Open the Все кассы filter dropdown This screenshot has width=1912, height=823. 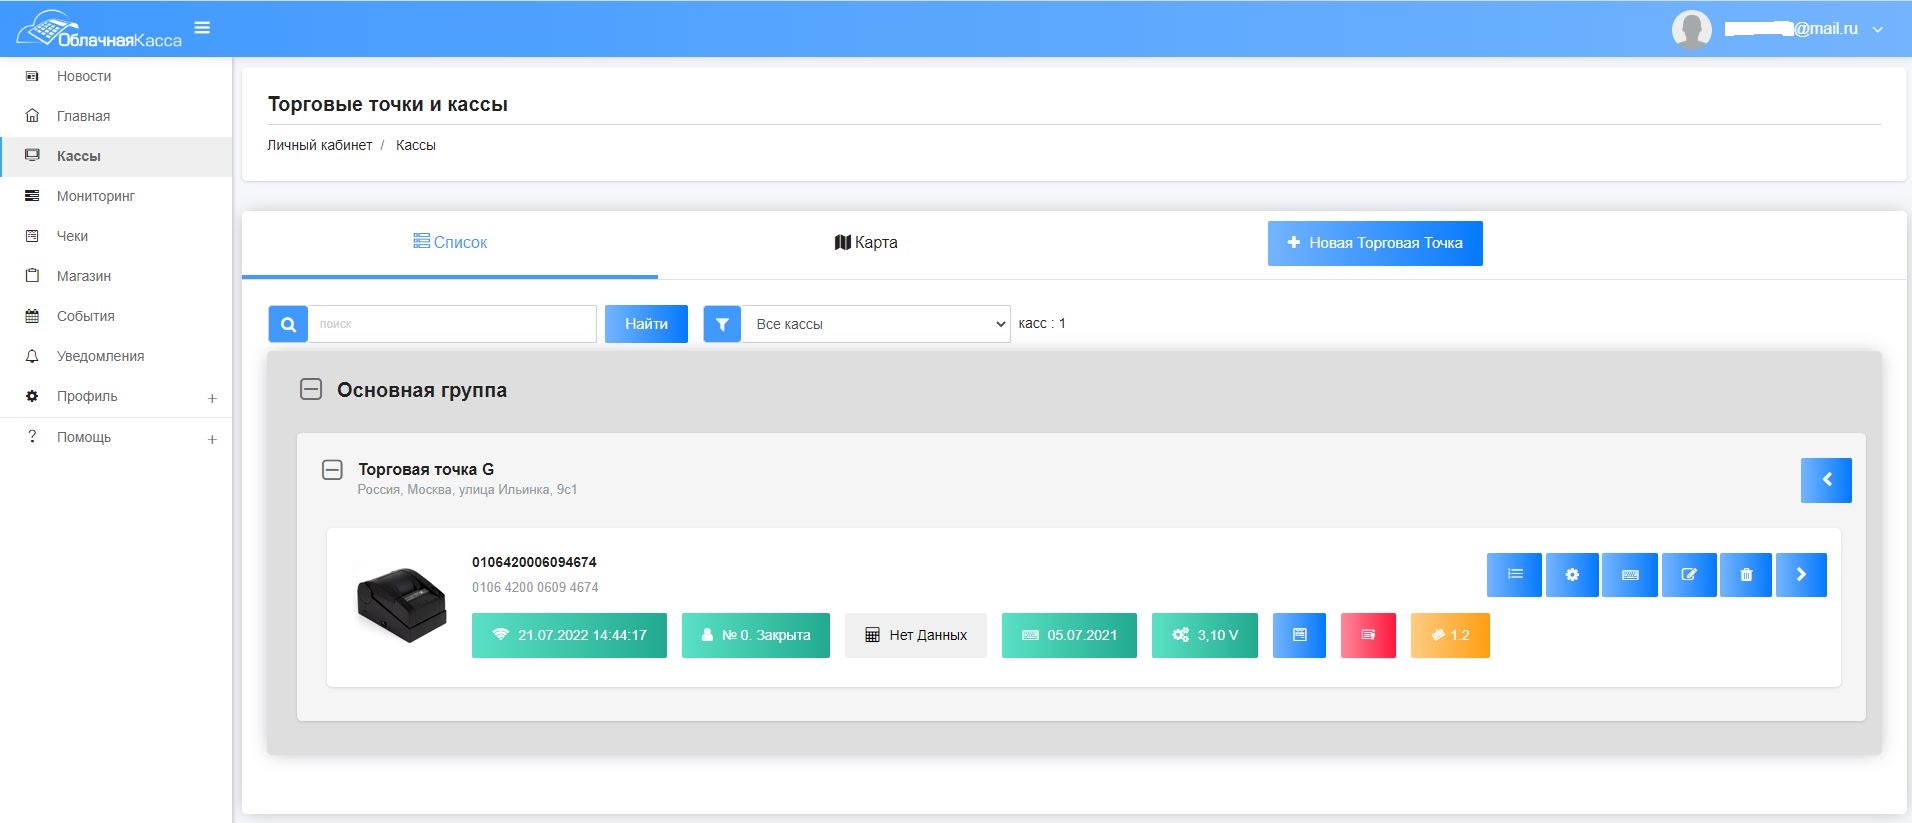(x=875, y=324)
